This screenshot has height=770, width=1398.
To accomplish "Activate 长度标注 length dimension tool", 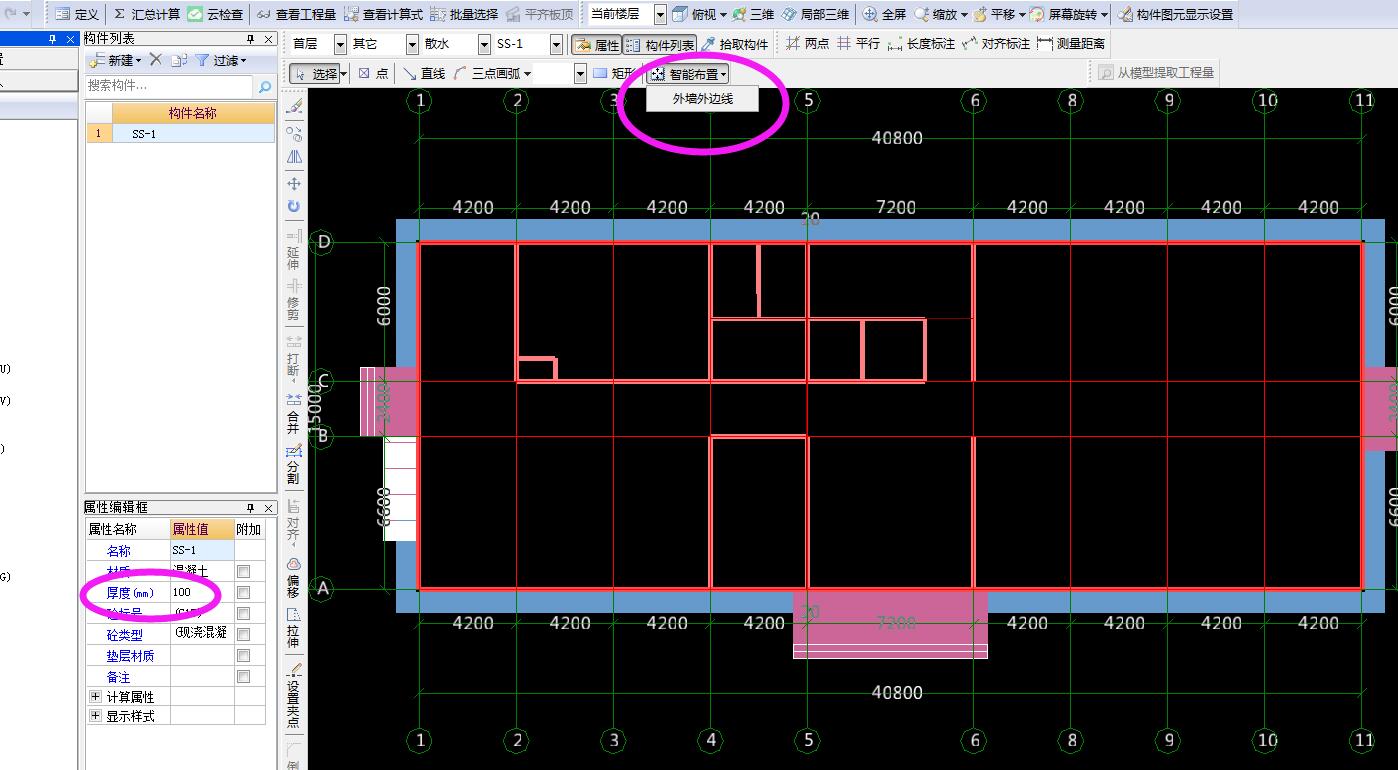I will click(x=921, y=44).
